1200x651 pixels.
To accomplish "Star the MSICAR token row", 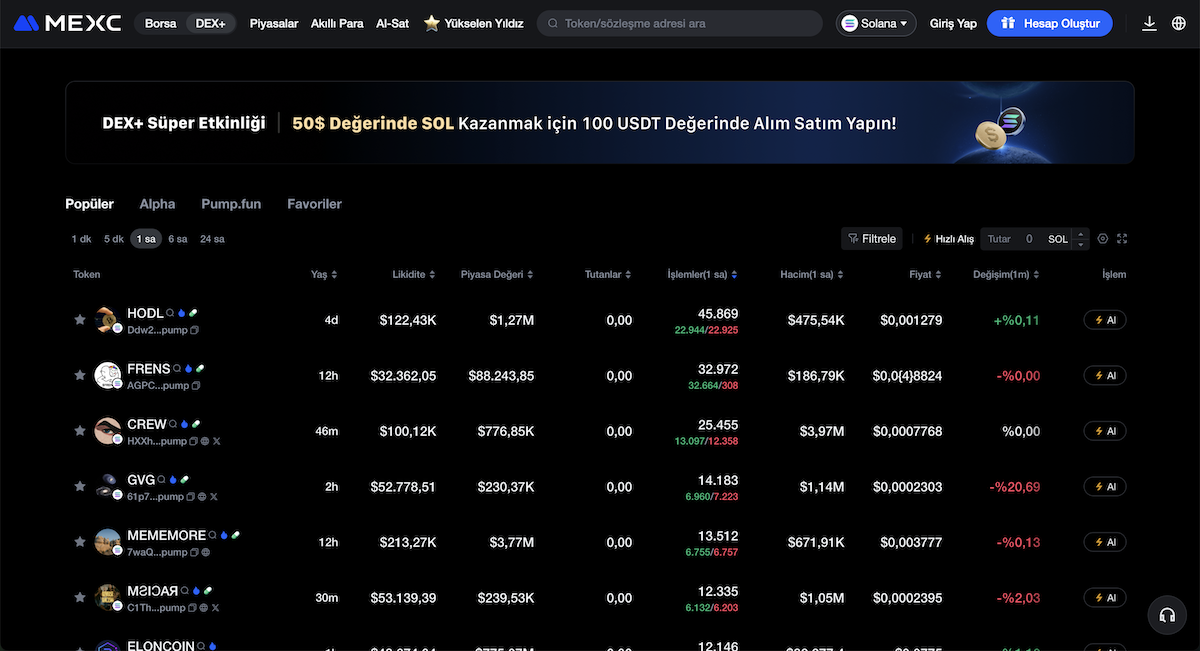I will click(x=80, y=597).
